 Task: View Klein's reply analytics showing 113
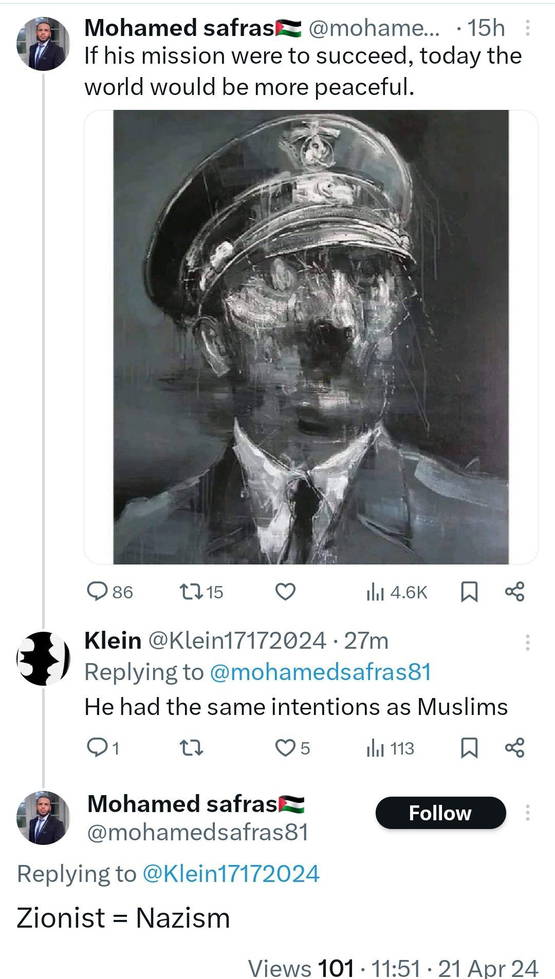[x=390, y=748]
